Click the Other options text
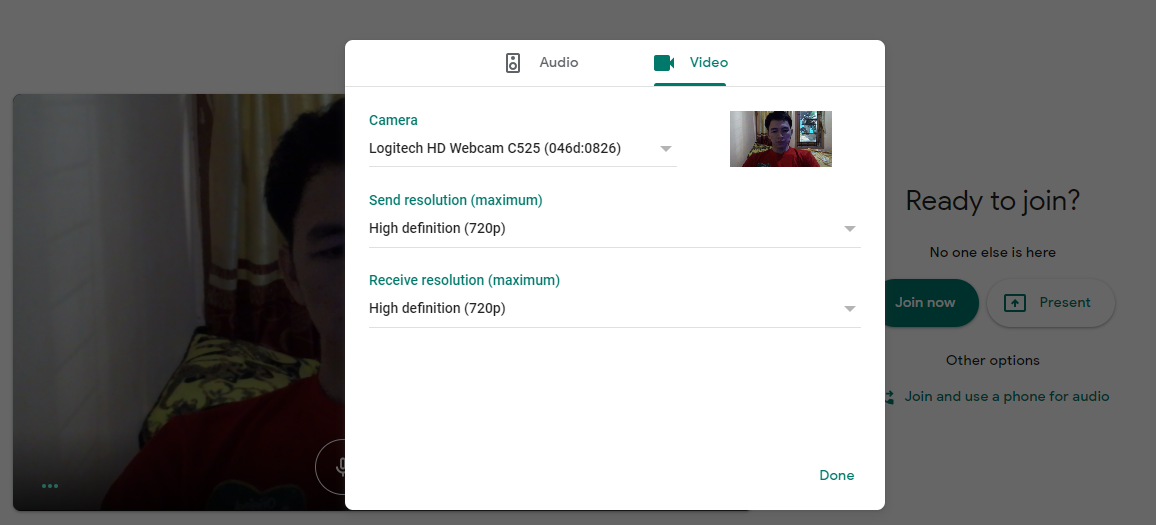 click(x=992, y=361)
